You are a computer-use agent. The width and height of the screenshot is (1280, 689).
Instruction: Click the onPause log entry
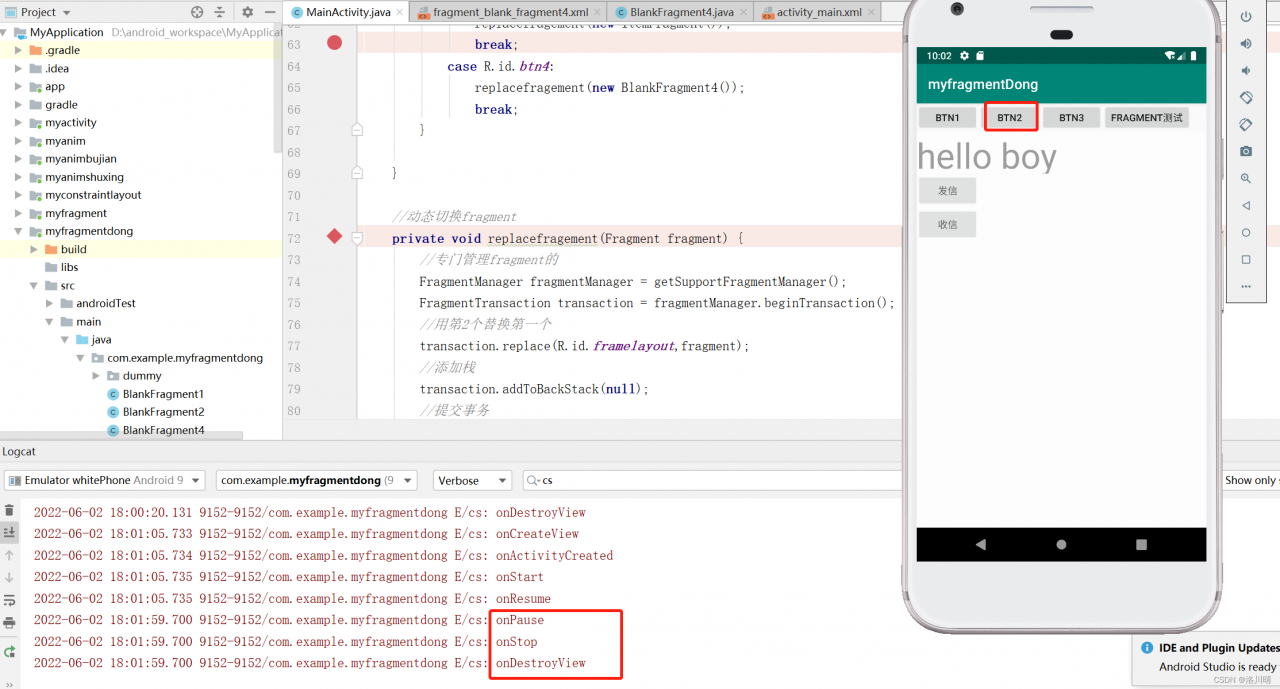click(520, 620)
